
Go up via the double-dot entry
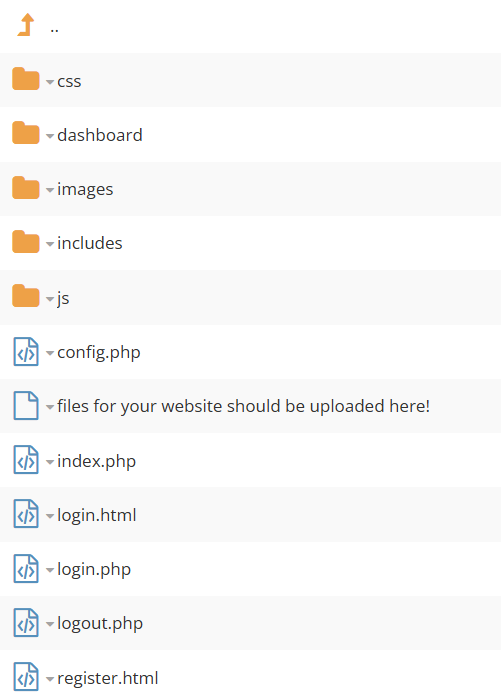(54, 30)
